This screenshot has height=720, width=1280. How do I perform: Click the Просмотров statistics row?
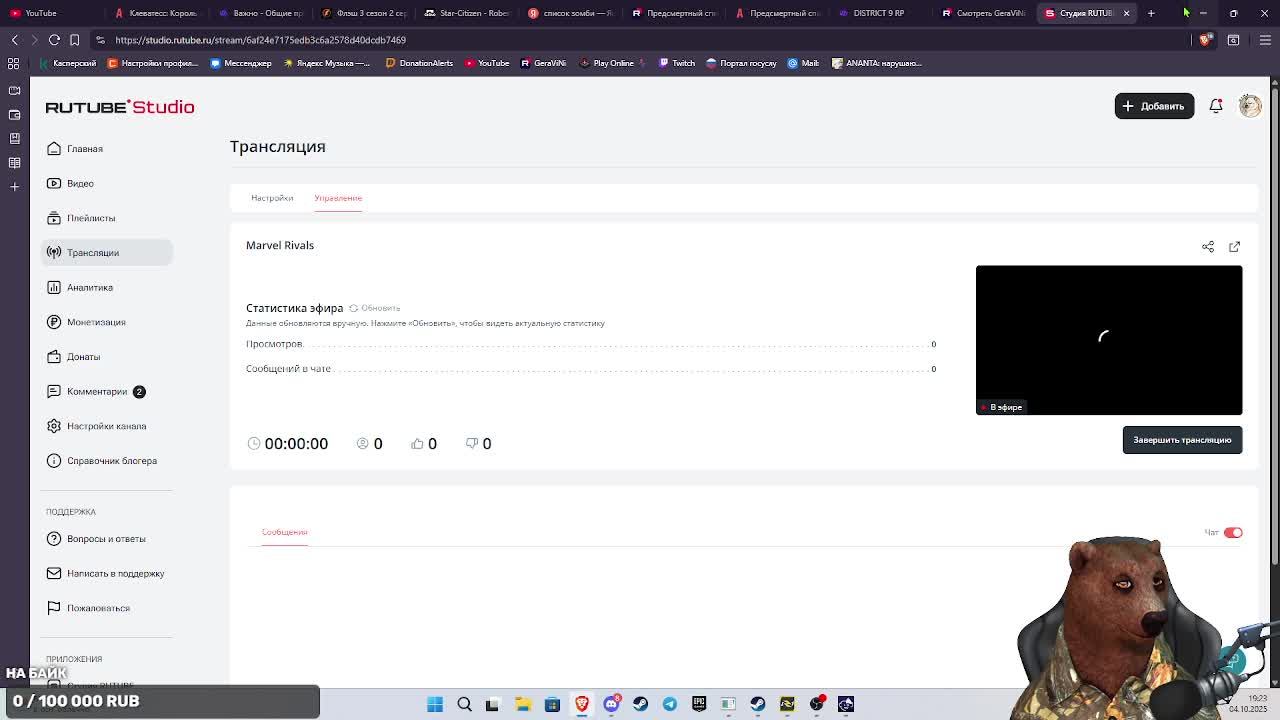point(591,344)
